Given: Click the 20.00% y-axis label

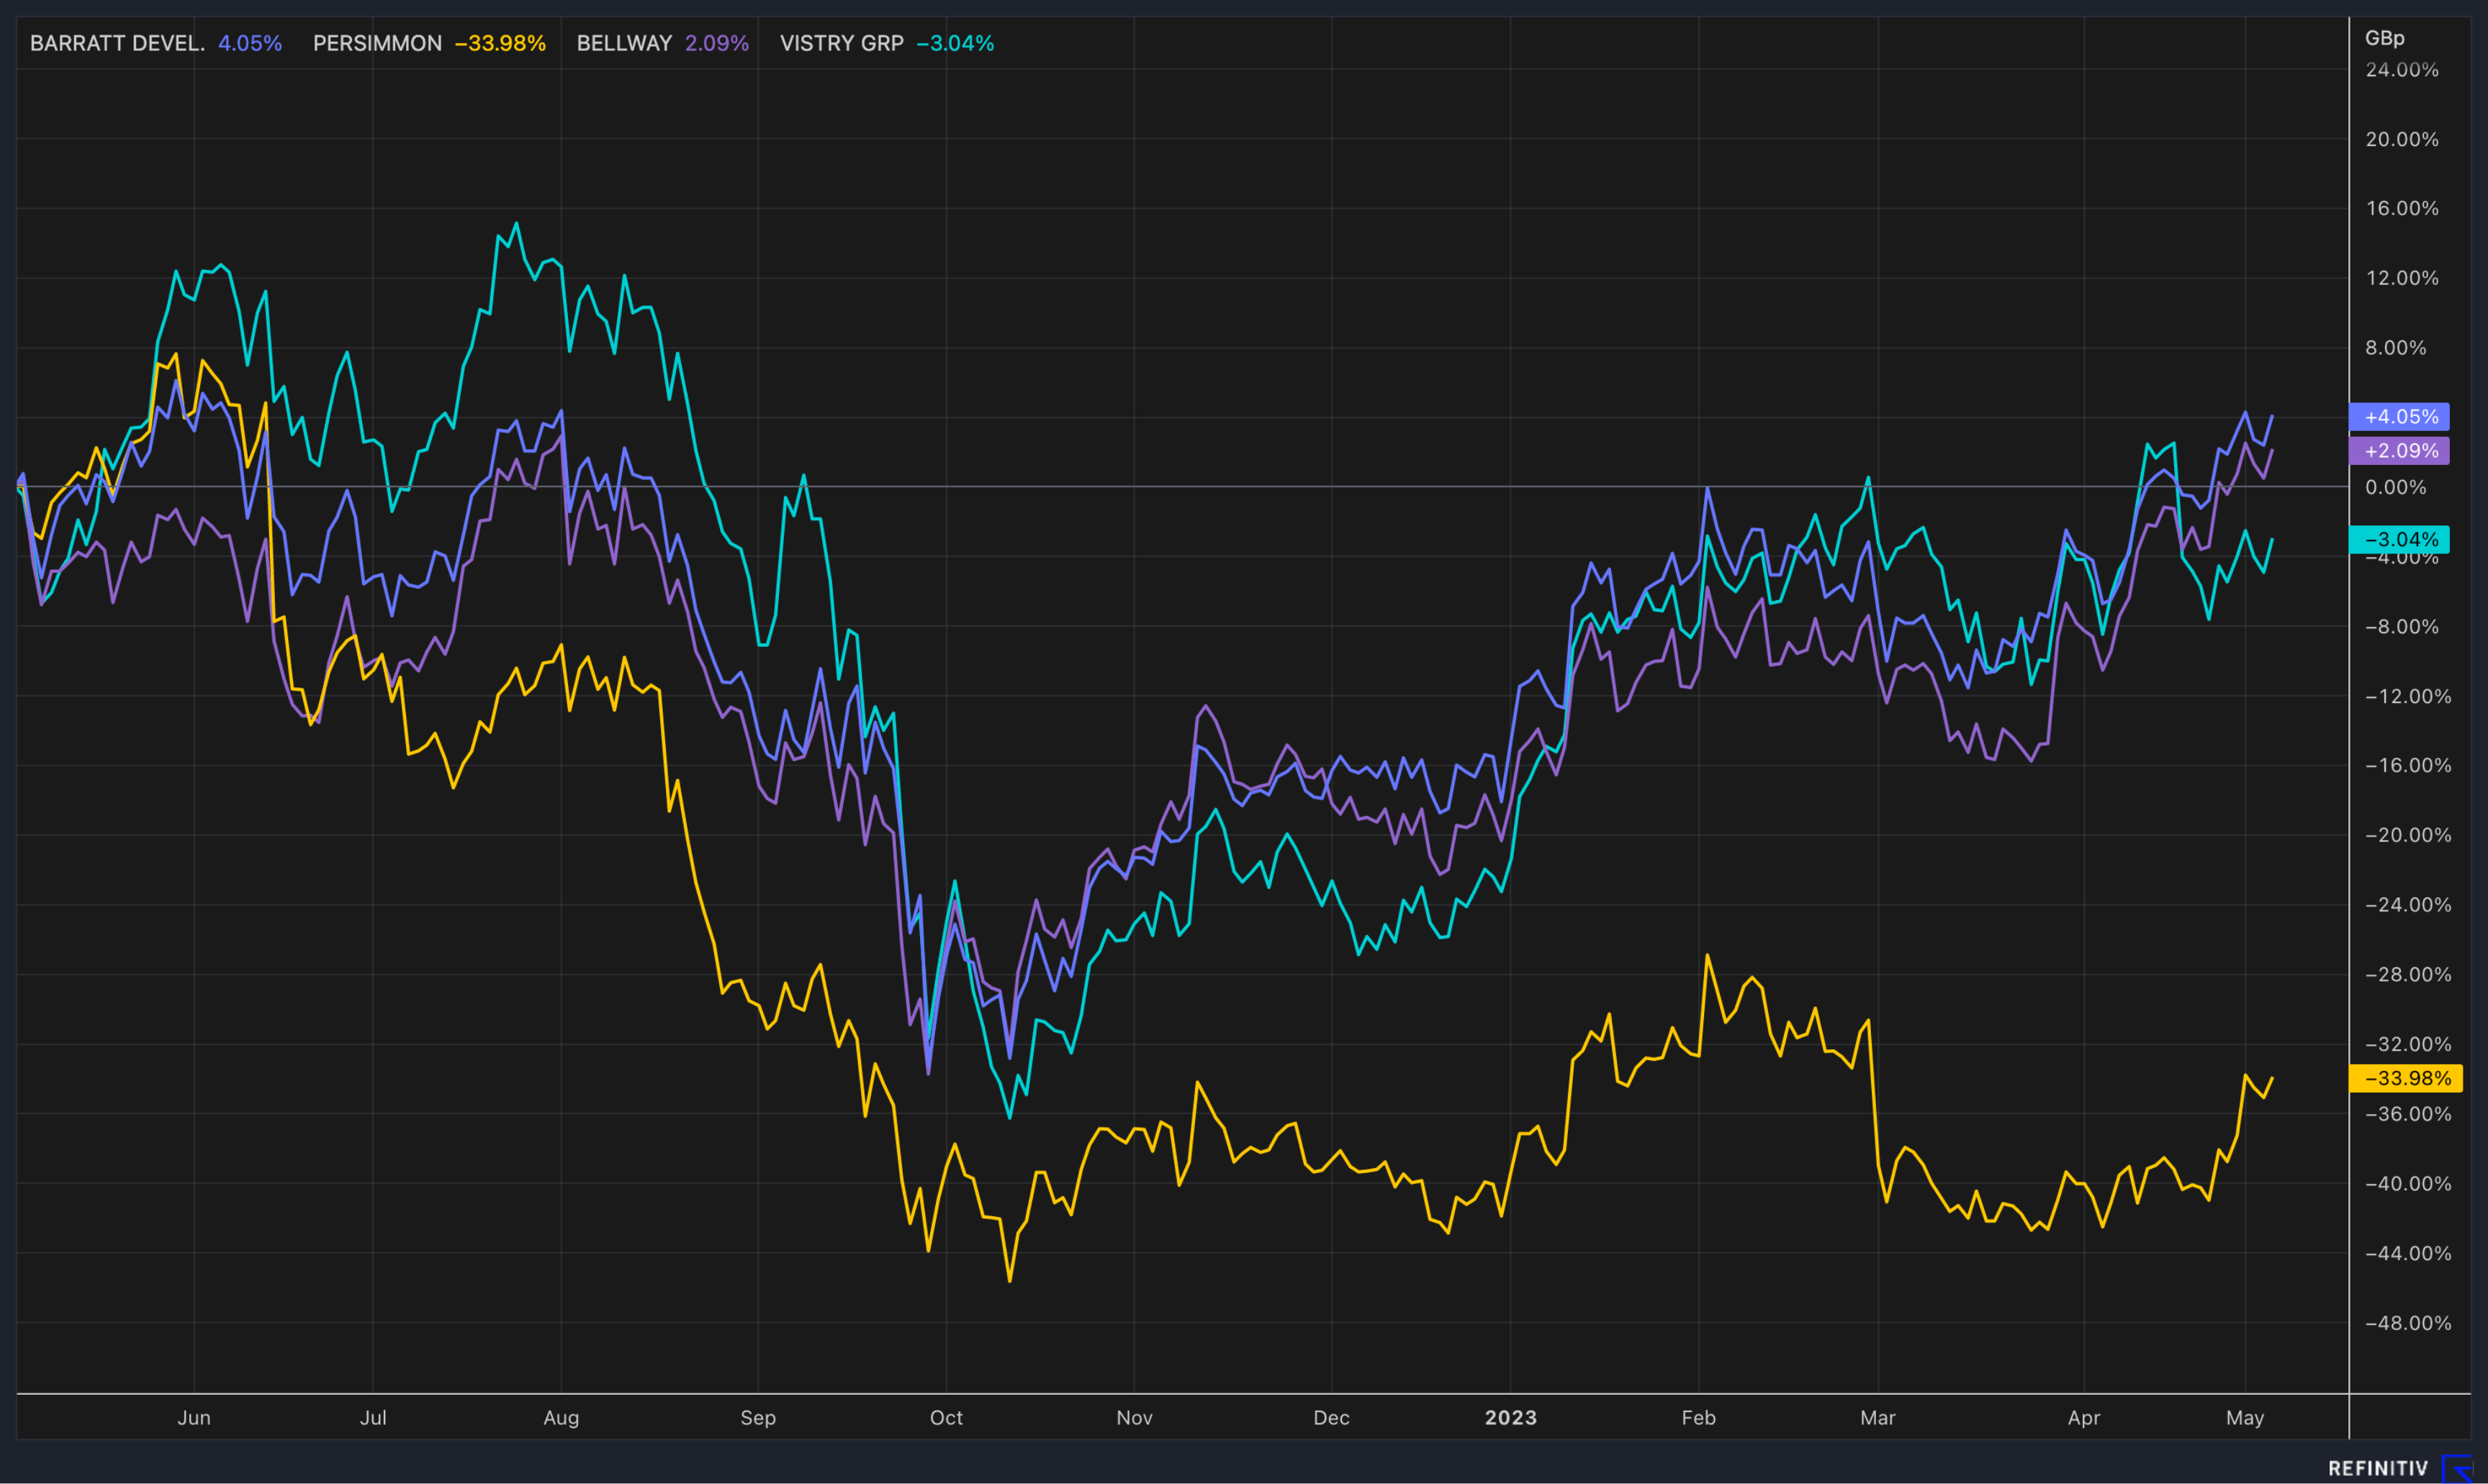Looking at the screenshot, I should pos(2402,139).
